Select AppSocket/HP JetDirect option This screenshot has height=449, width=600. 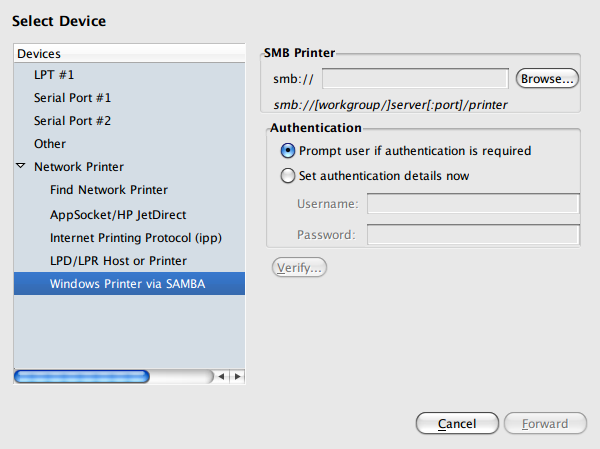118,214
